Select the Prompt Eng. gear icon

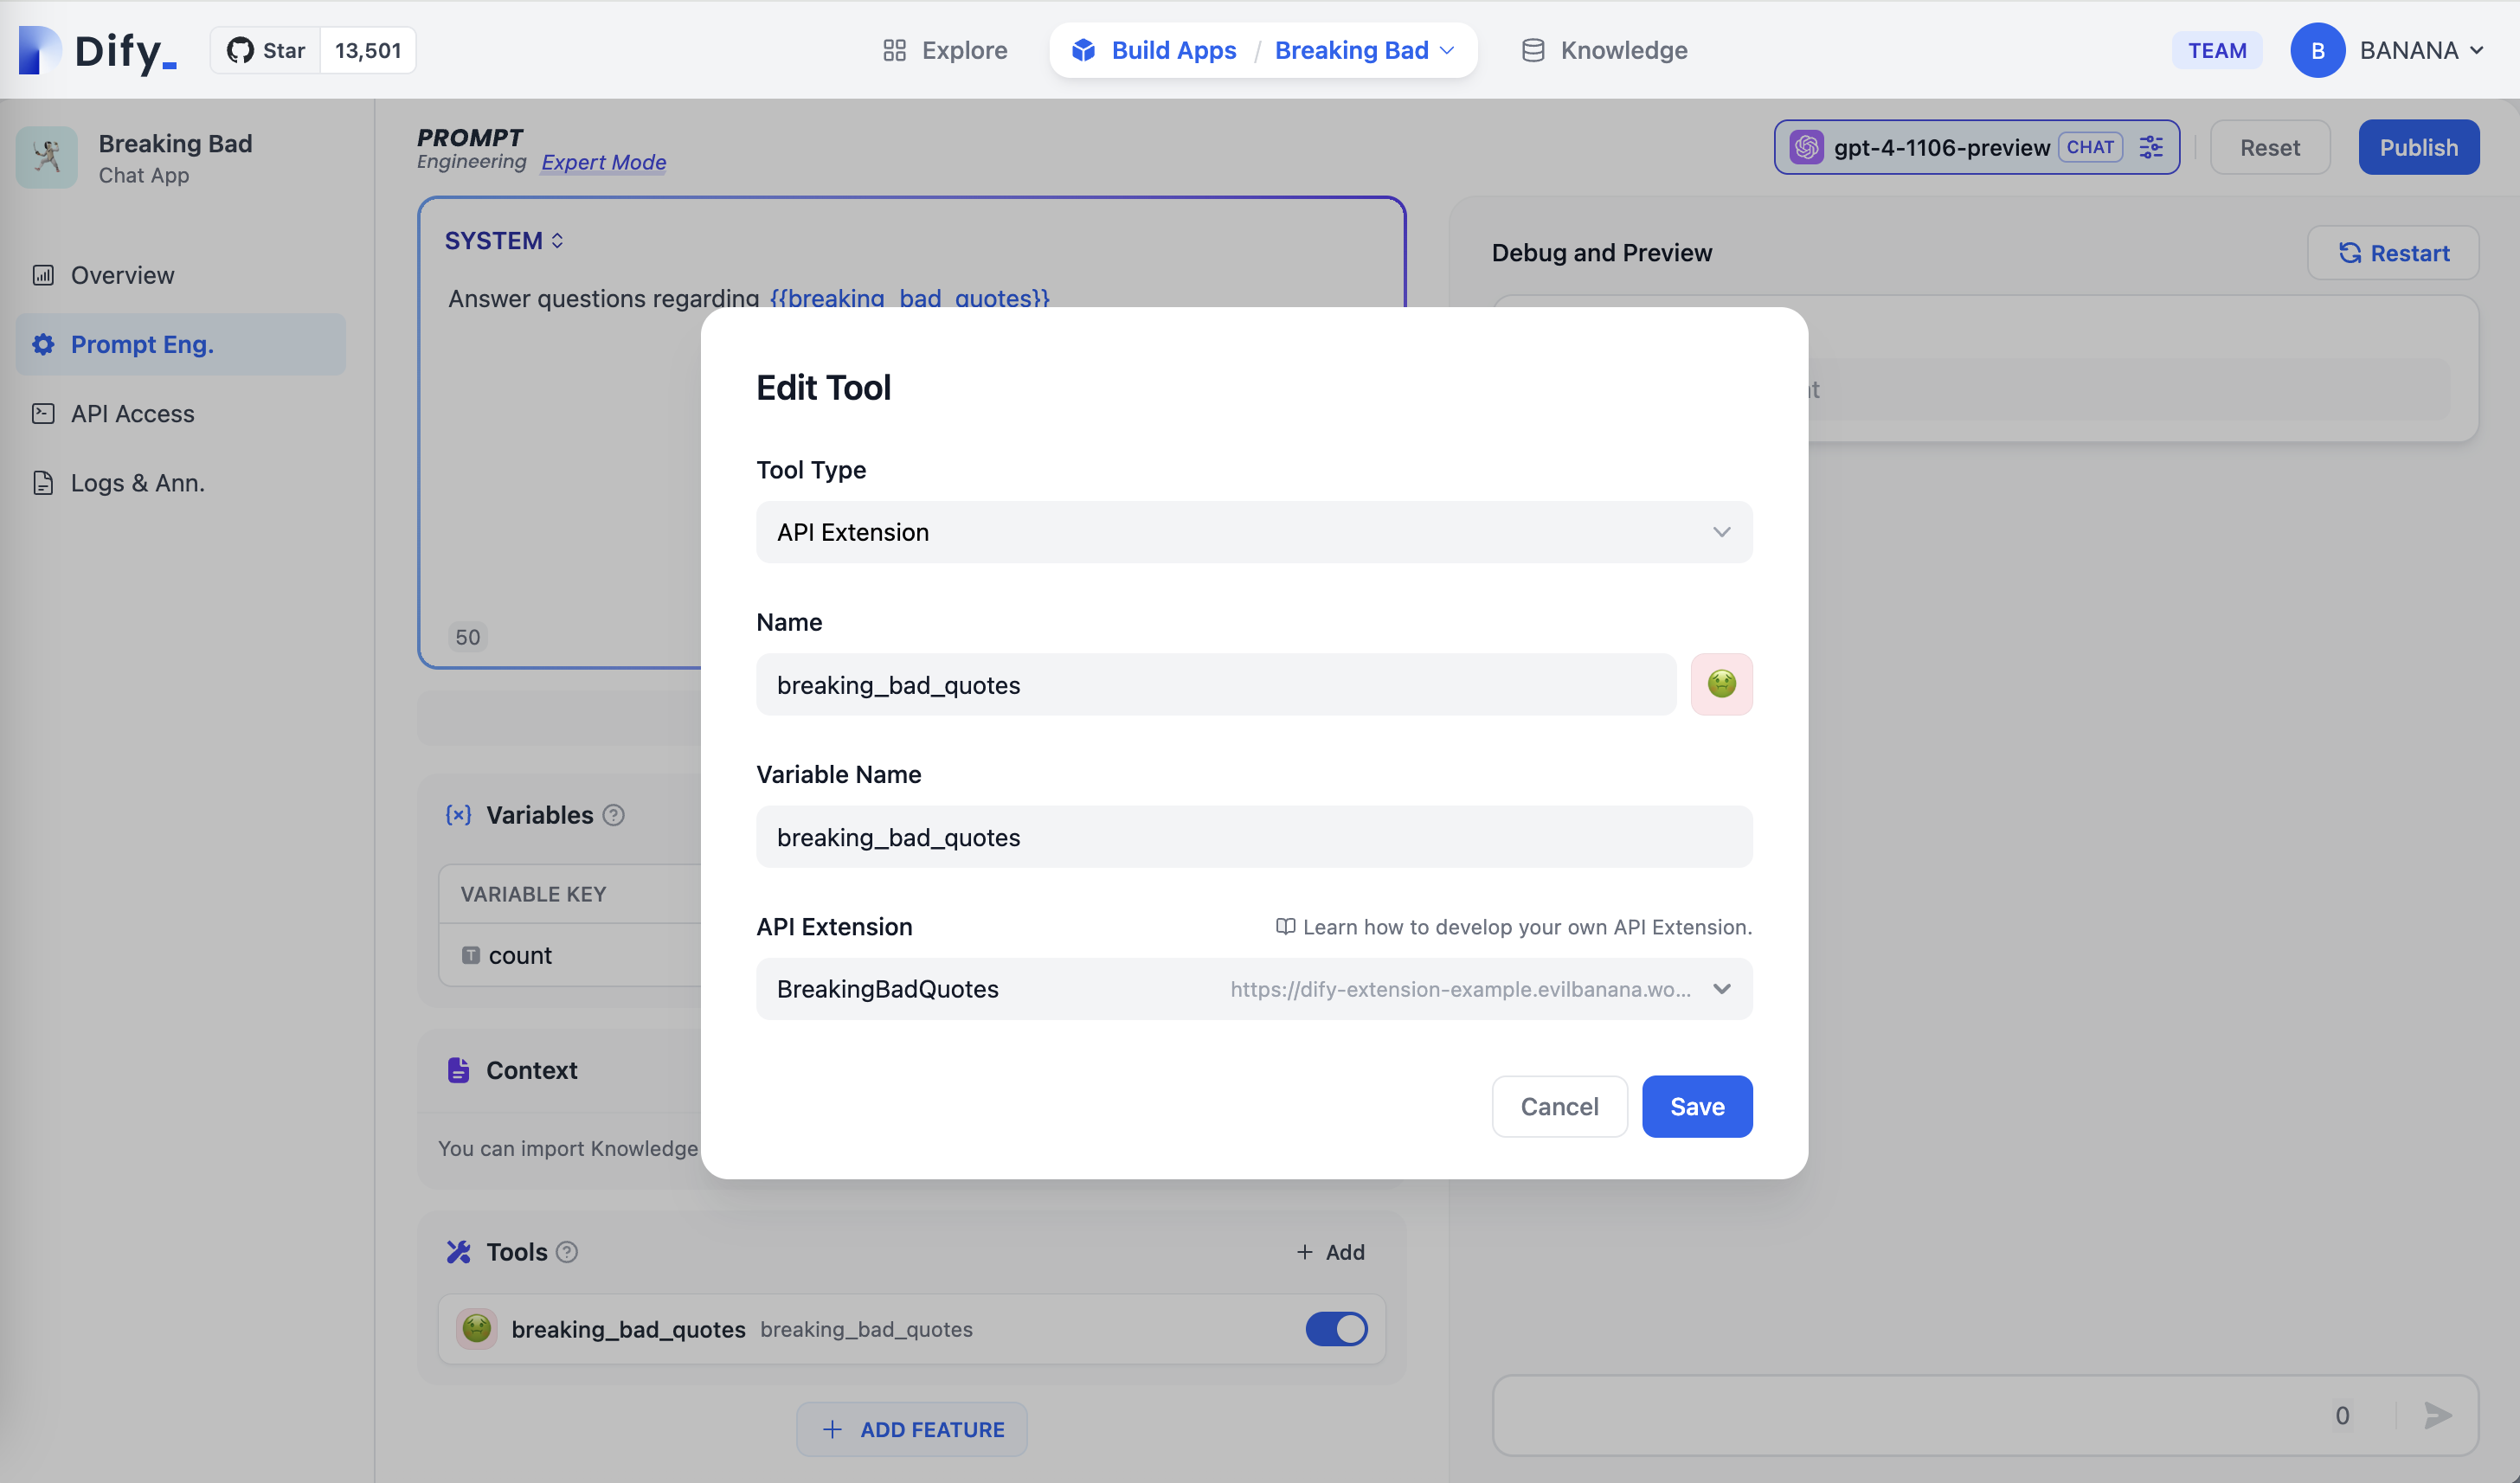43,344
